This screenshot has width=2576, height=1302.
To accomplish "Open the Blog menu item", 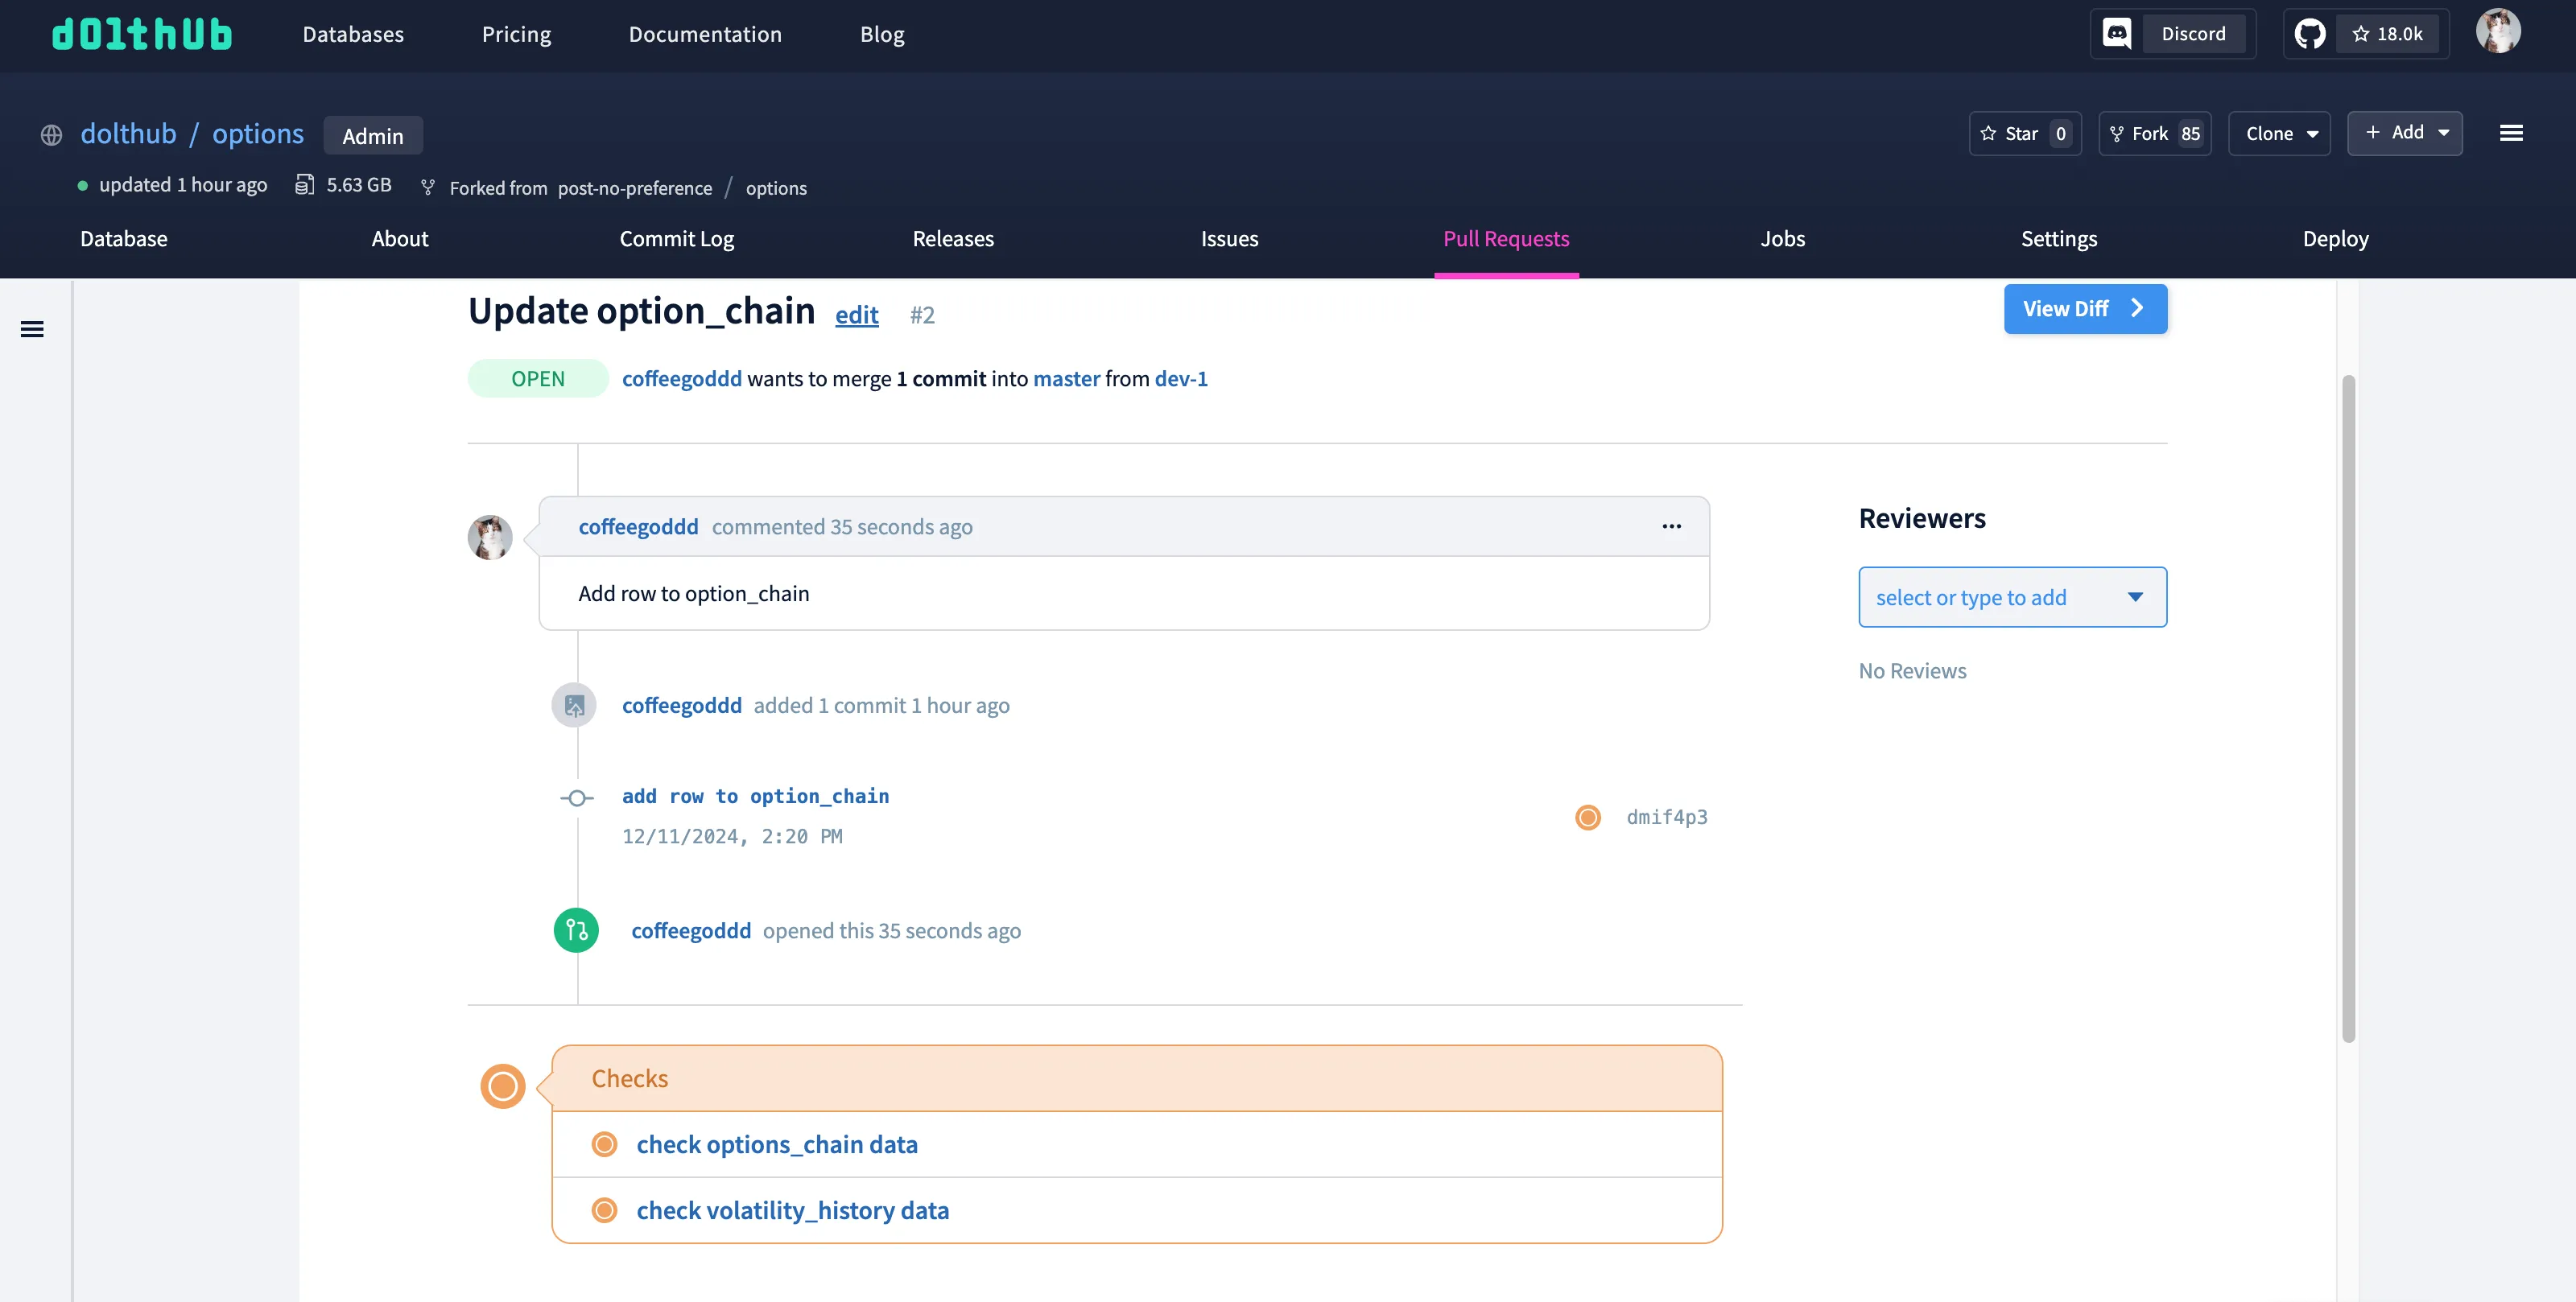I will (x=882, y=33).
